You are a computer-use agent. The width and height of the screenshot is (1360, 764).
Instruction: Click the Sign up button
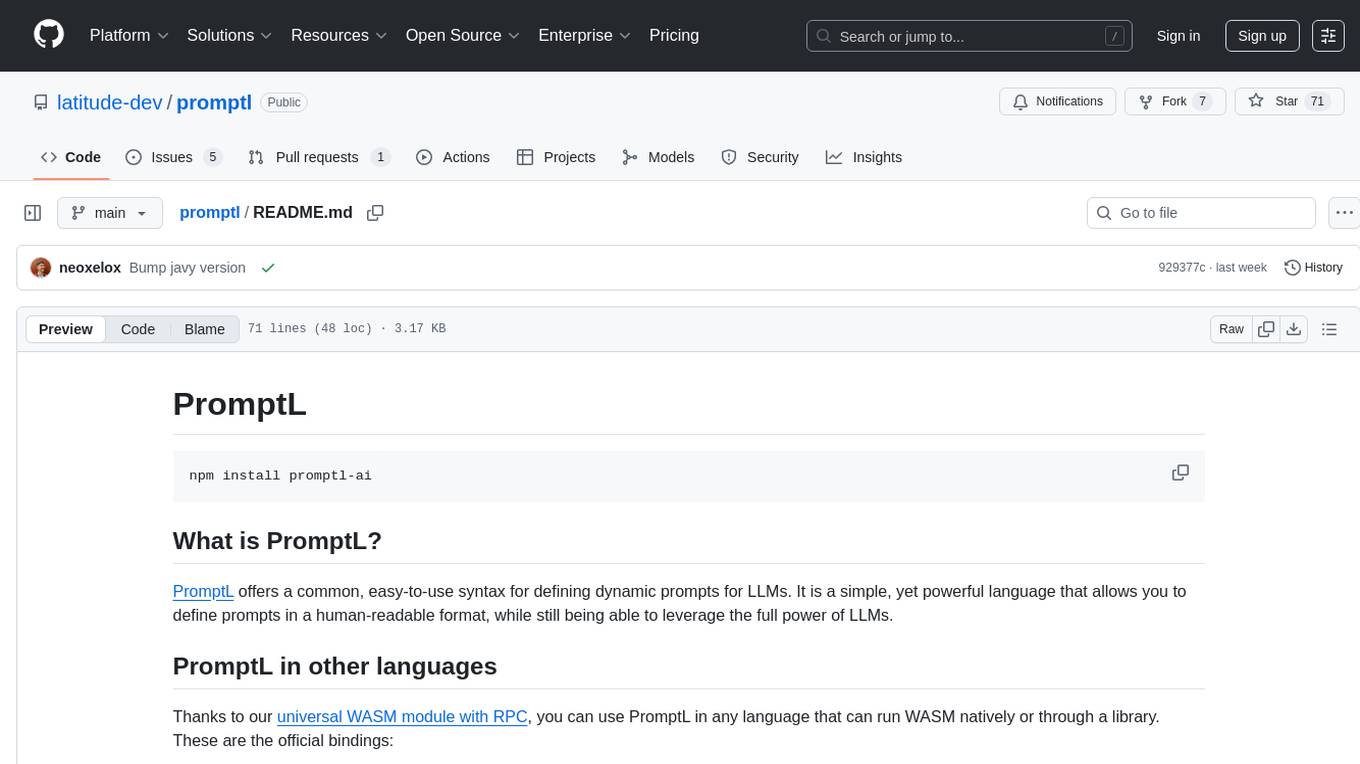point(1262,36)
